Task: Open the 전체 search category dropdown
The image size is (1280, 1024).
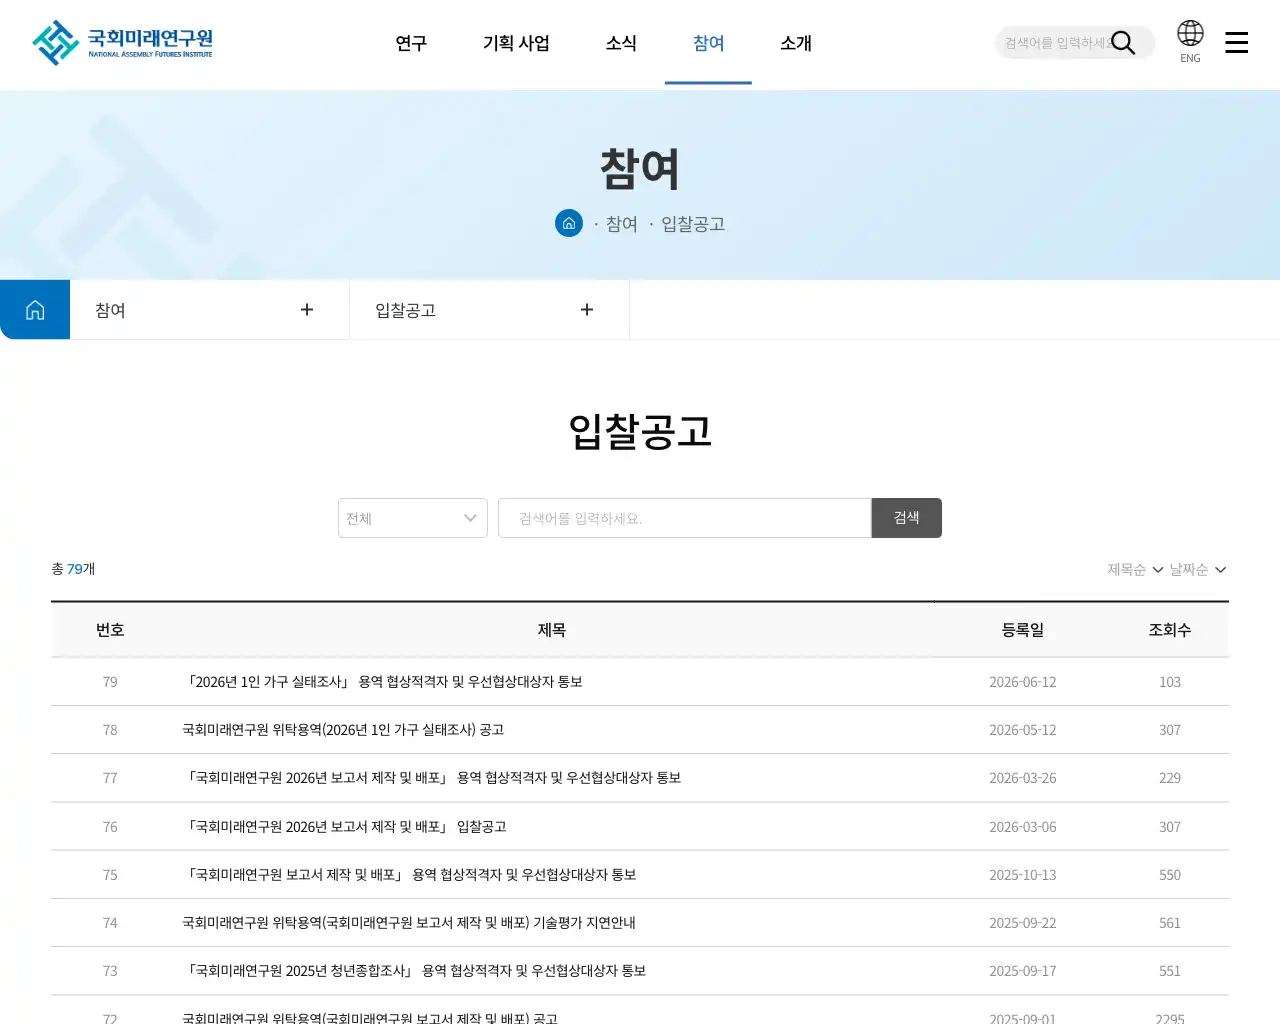Action: click(413, 518)
